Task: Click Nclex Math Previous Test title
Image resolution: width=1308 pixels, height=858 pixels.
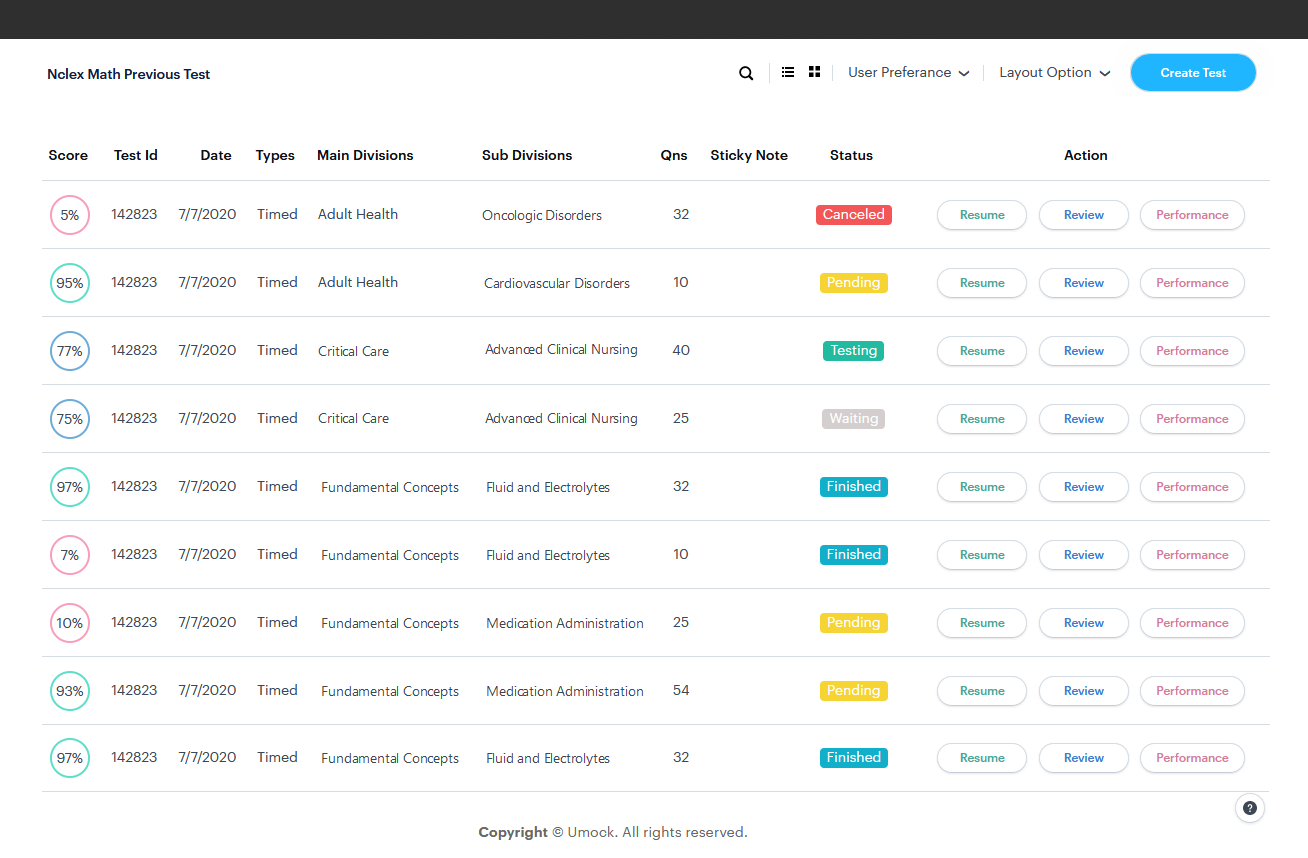Action: (x=129, y=74)
